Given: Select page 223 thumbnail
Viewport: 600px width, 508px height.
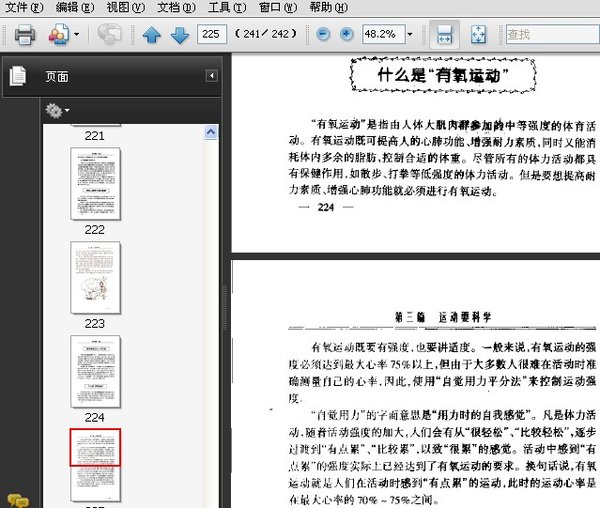Looking at the screenshot, I should coord(95,275).
